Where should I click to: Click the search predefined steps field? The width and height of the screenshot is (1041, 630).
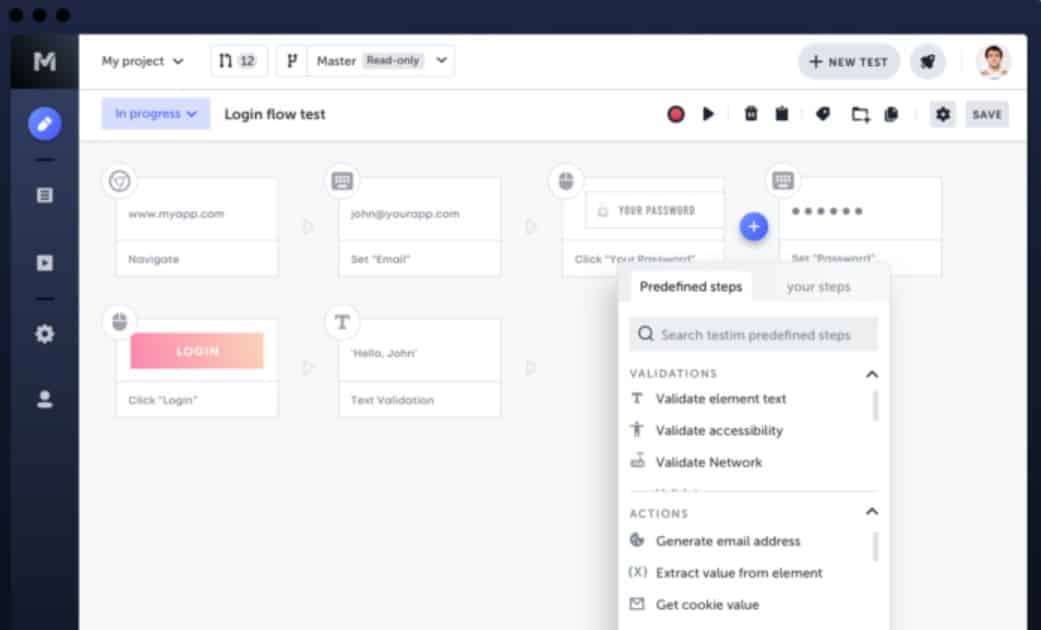(x=754, y=335)
